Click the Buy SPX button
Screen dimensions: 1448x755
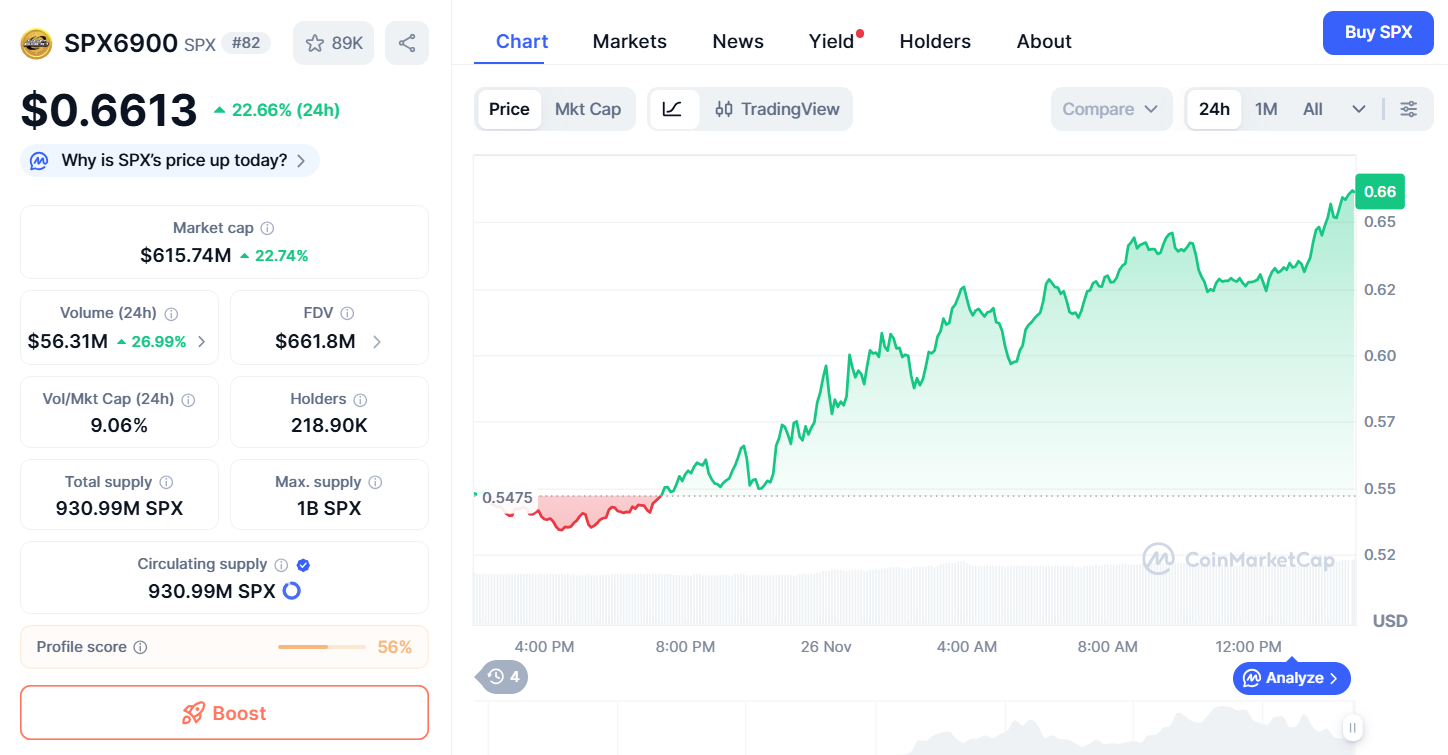point(1377,33)
